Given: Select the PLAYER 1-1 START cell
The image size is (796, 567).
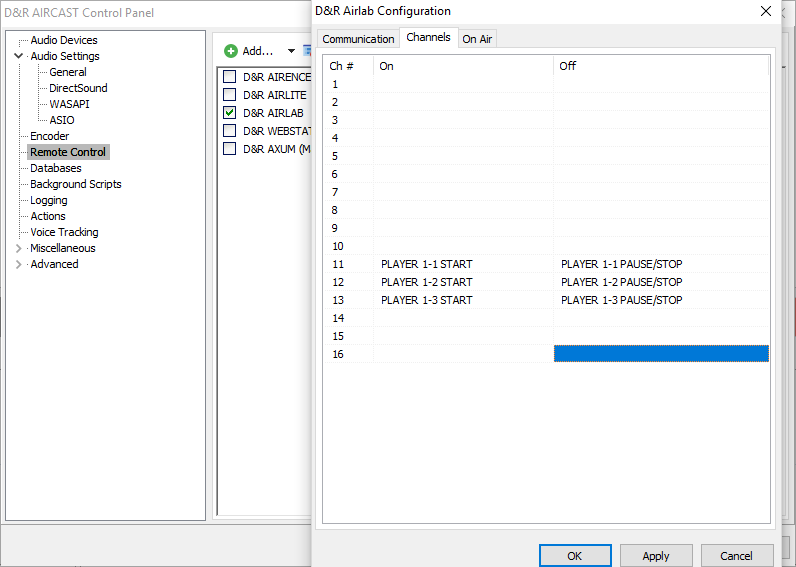Looking at the screenshot, I should (463, 264).
